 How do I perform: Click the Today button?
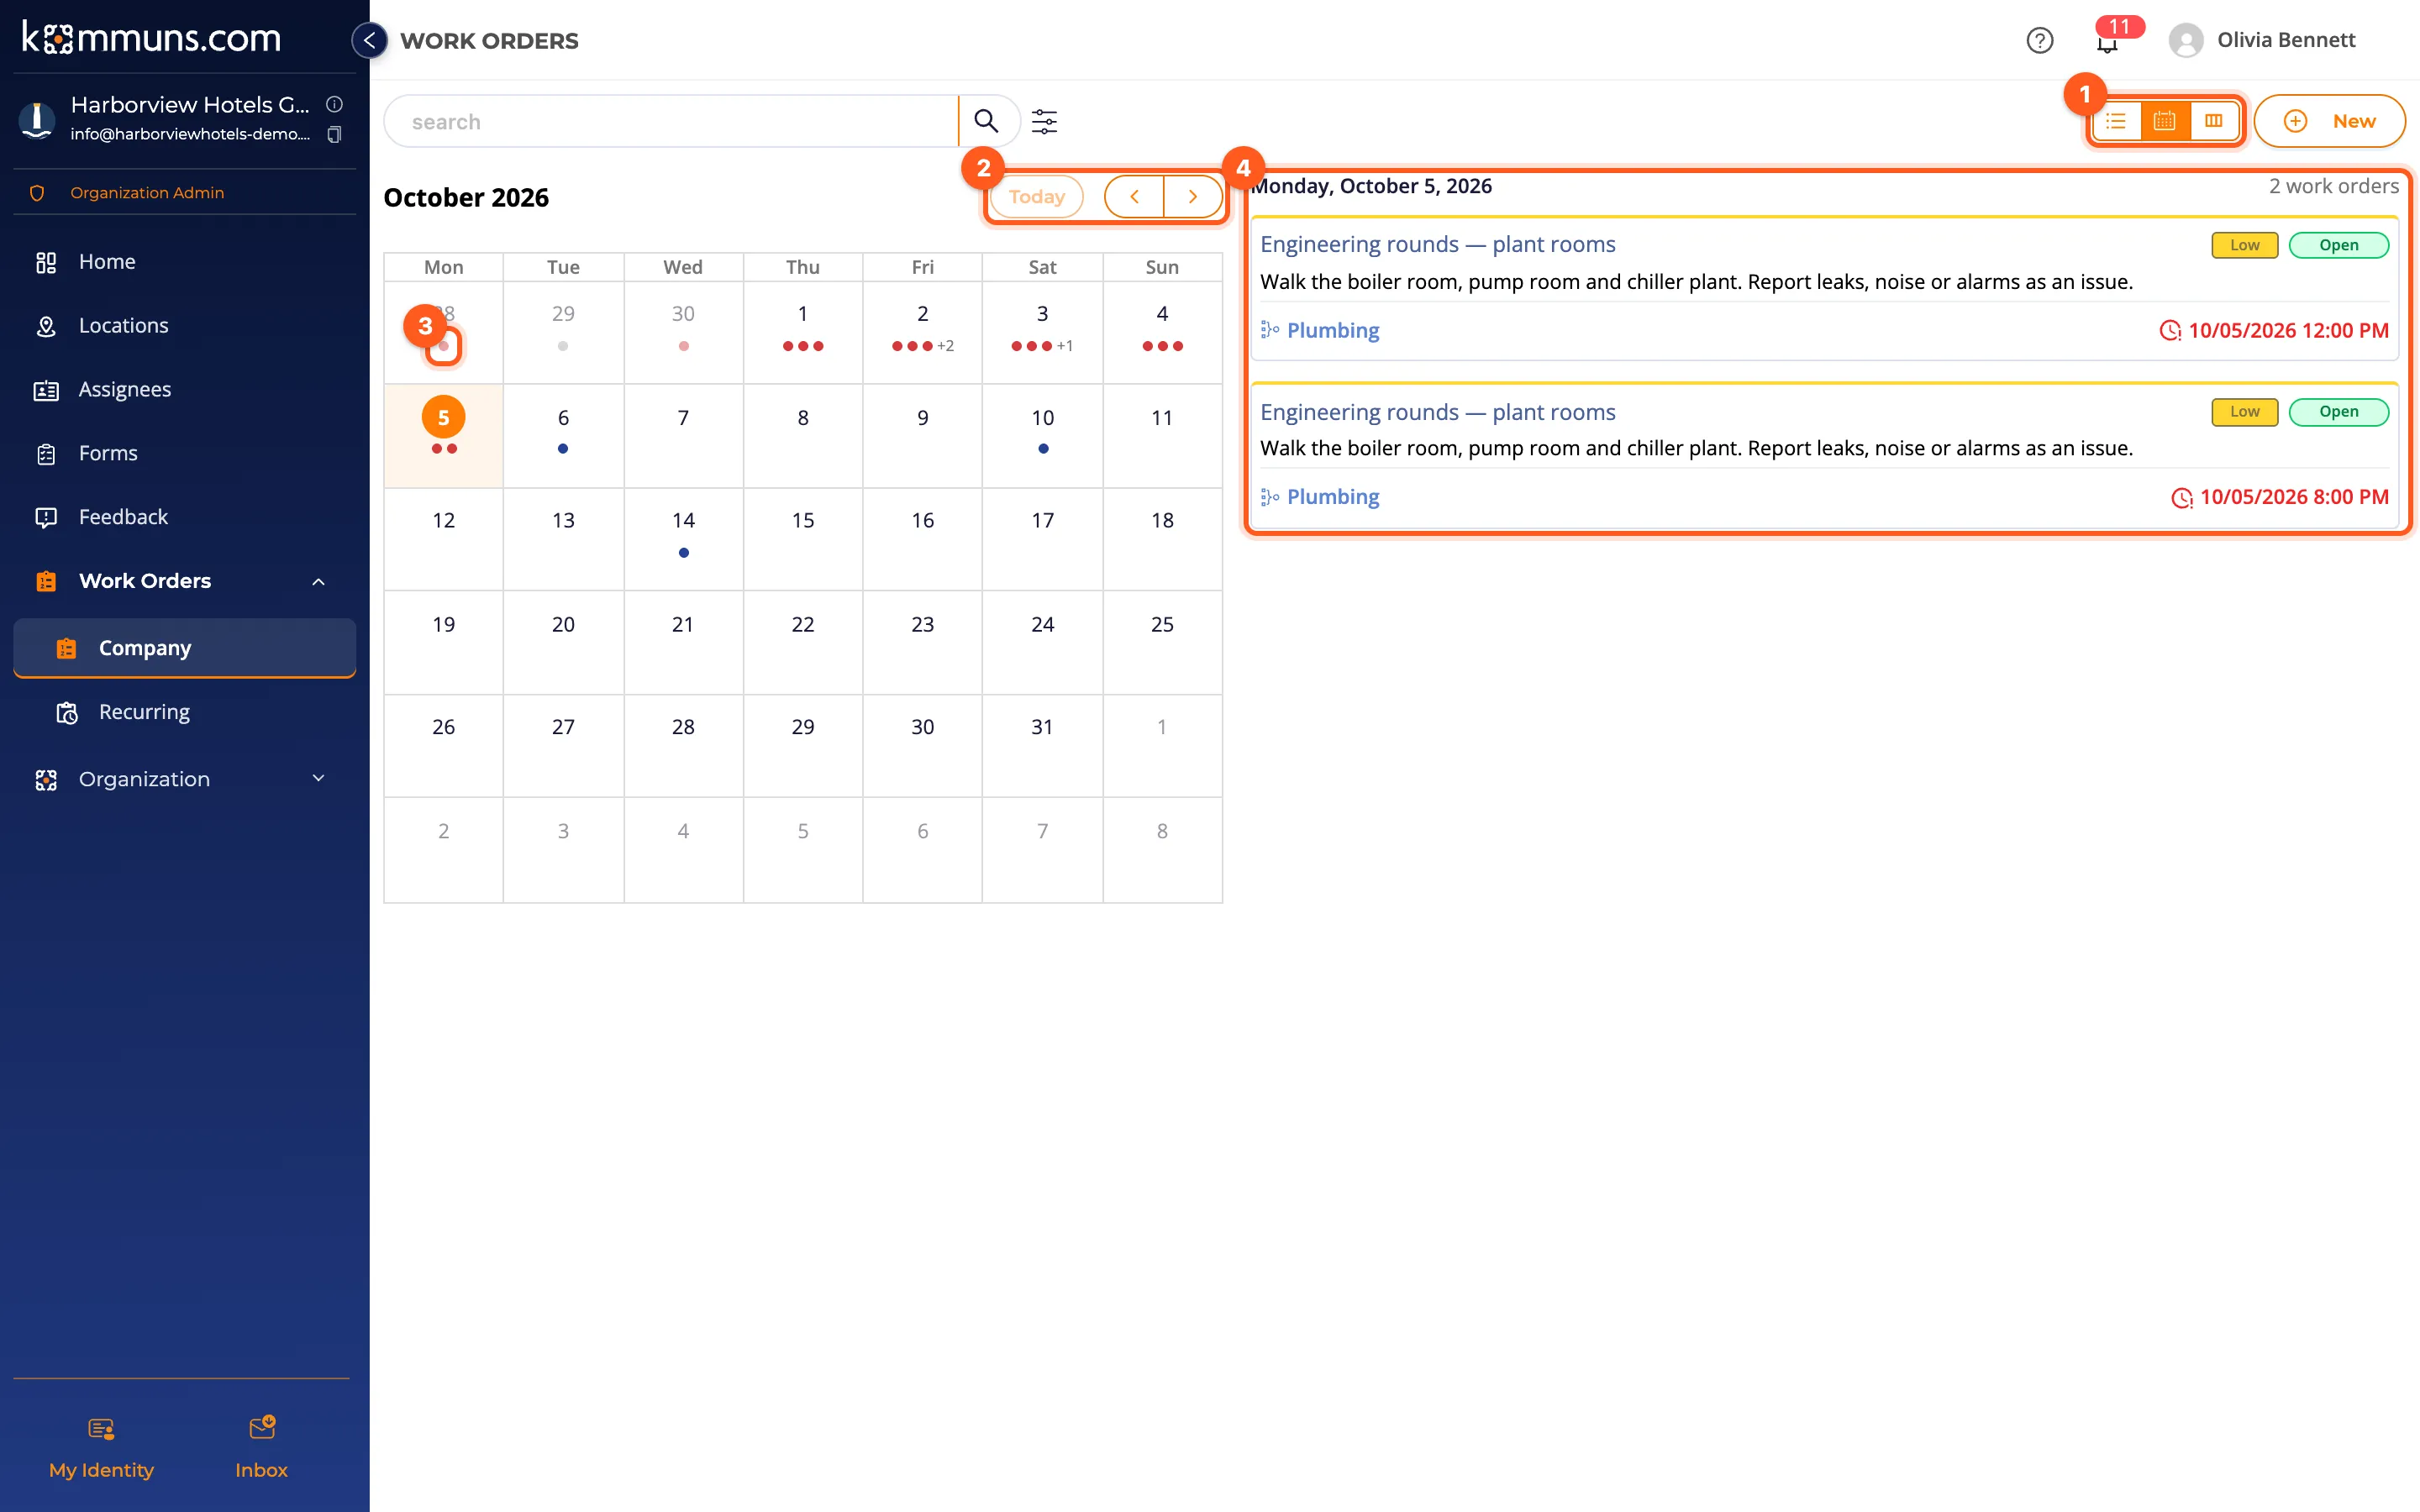click(x=1036, y=196)
